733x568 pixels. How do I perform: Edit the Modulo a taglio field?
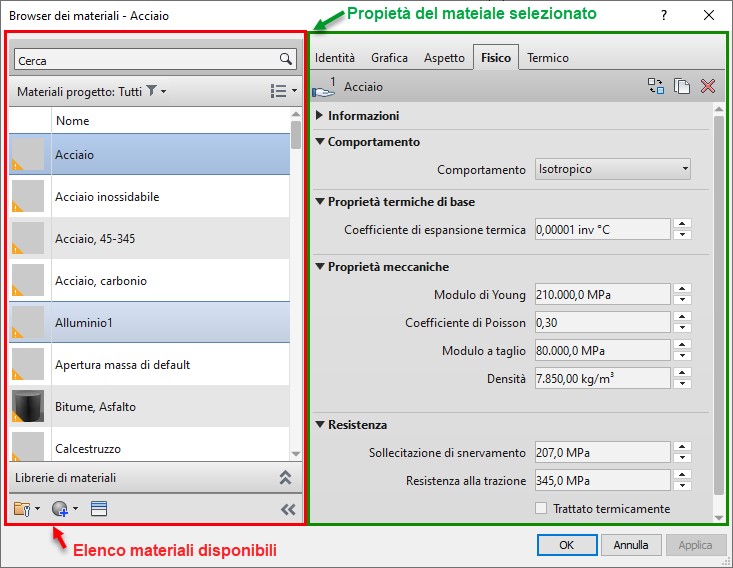[x=603, y=351]
